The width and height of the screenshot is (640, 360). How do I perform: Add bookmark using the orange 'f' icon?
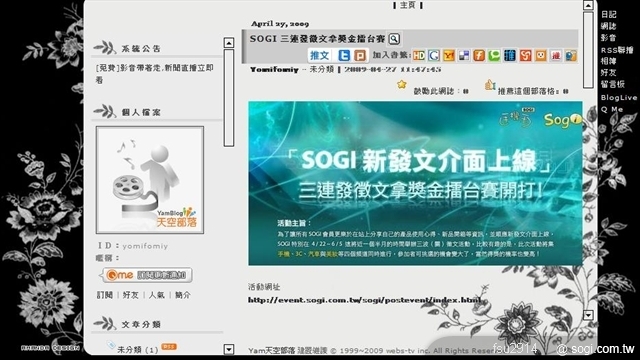click(x=479, y=55)
